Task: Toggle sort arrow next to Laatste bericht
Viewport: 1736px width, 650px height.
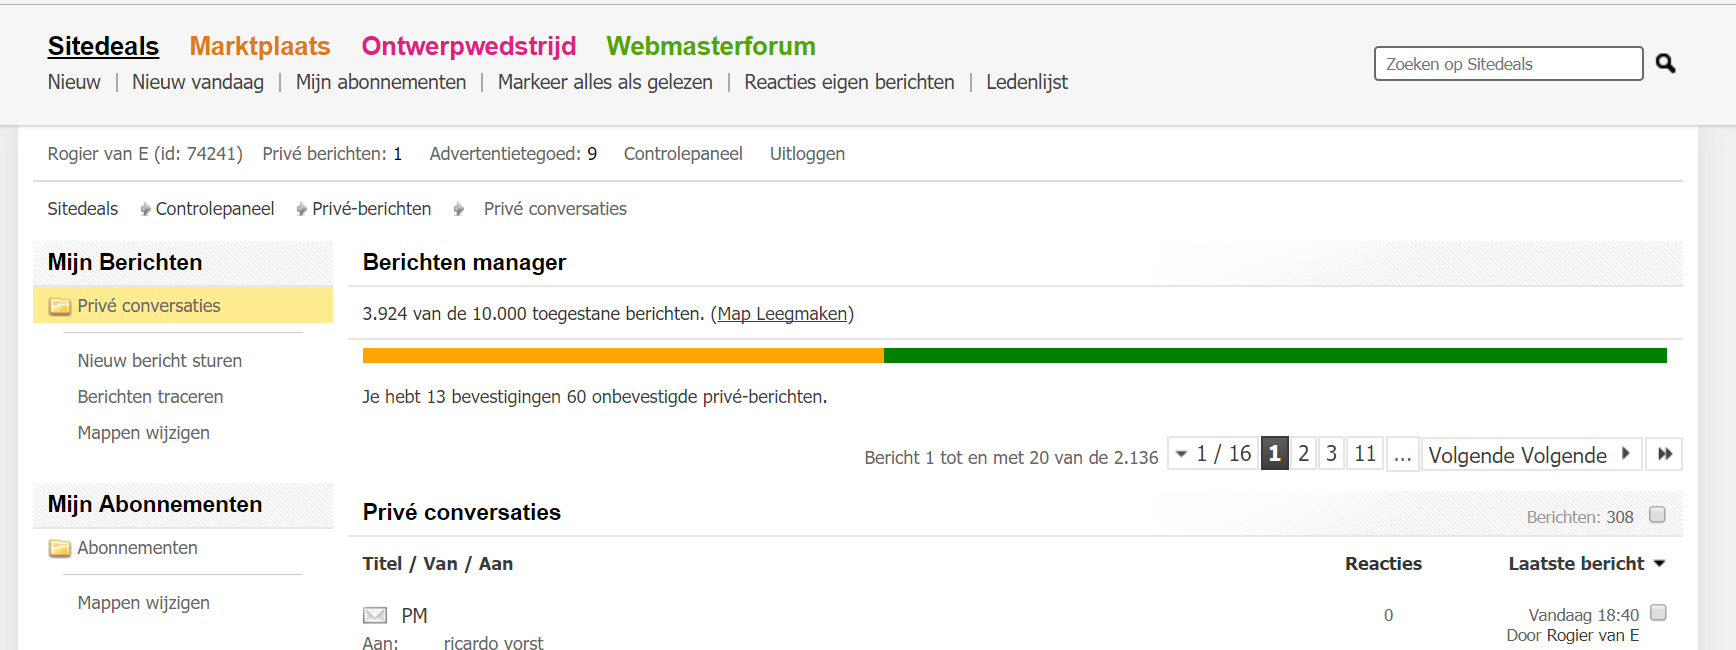Action: pyautogui.click(x=1660, y=564)
